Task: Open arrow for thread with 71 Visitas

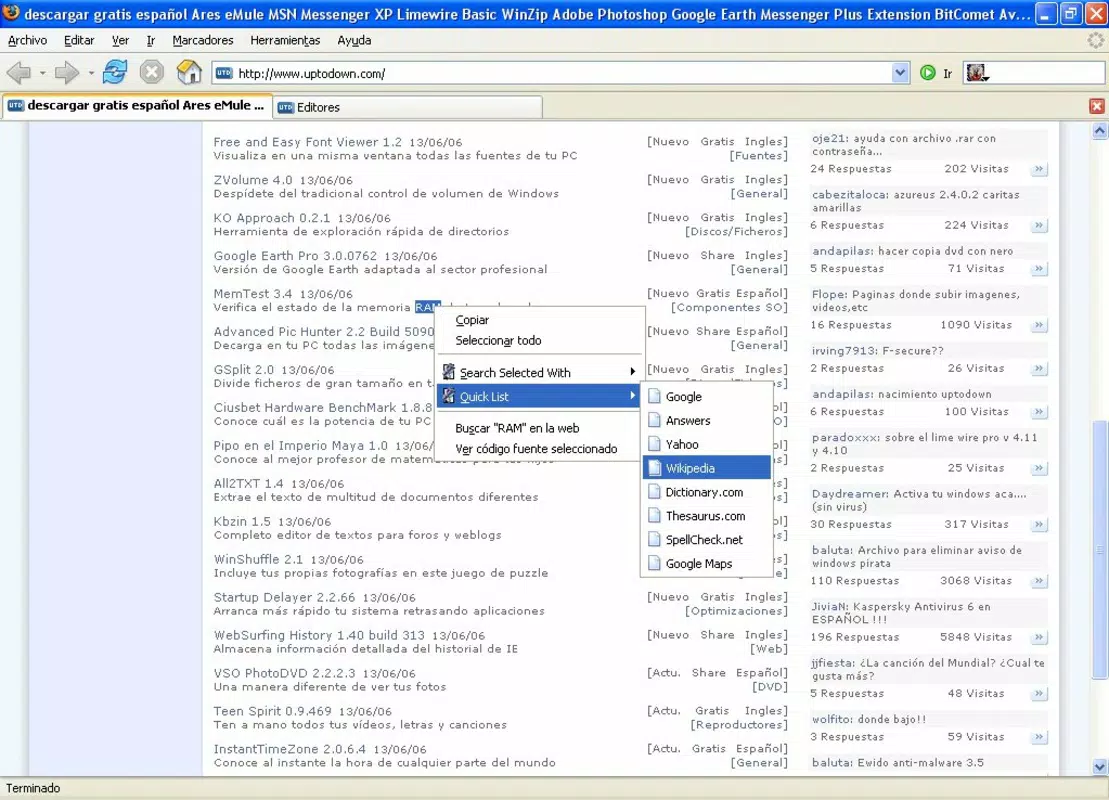Action: pos(1038,269)
